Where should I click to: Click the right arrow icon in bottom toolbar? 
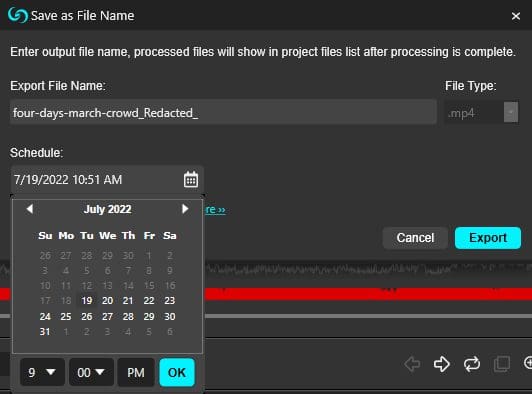[x=442, y=364]
